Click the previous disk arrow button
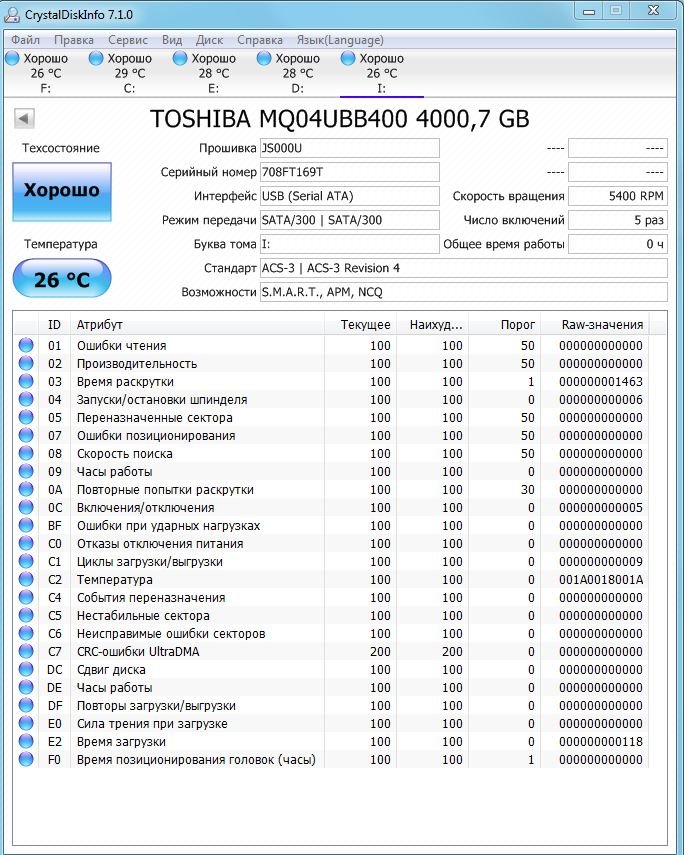Screen dimensions: 684x855 pos(23,119)
